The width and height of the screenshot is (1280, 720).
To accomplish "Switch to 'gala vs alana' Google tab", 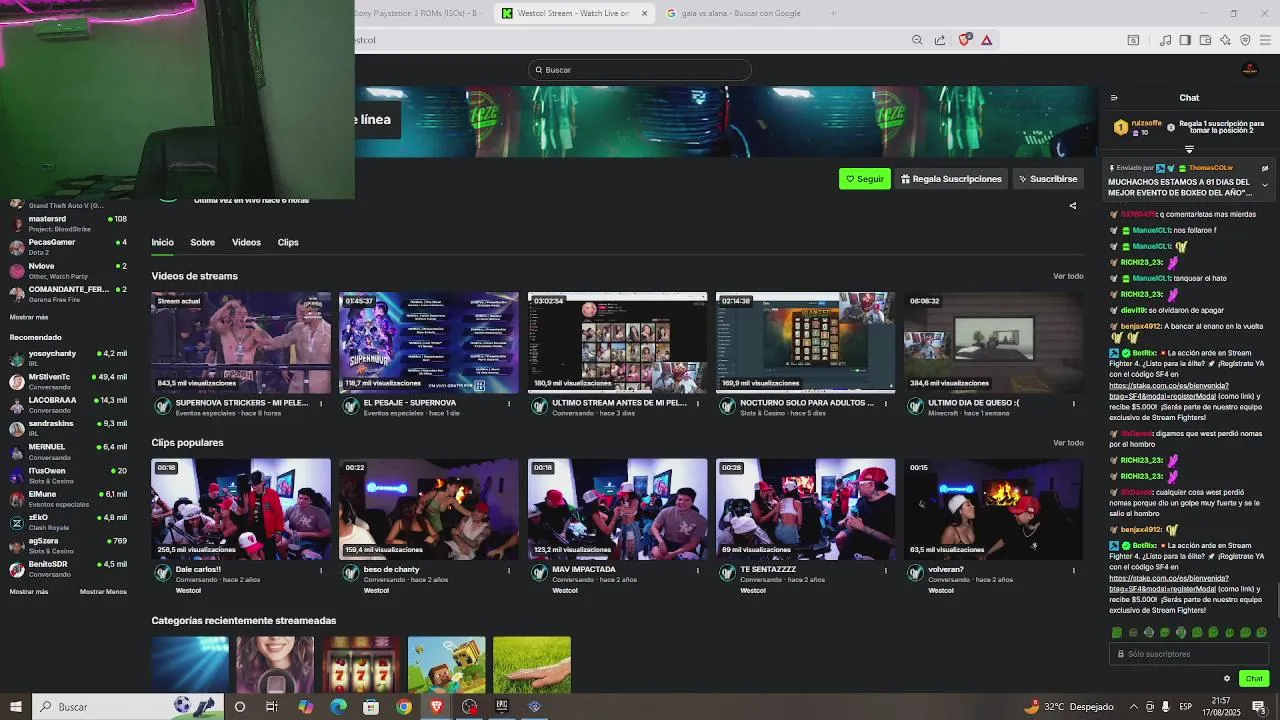I will click(x=740, y=13).
